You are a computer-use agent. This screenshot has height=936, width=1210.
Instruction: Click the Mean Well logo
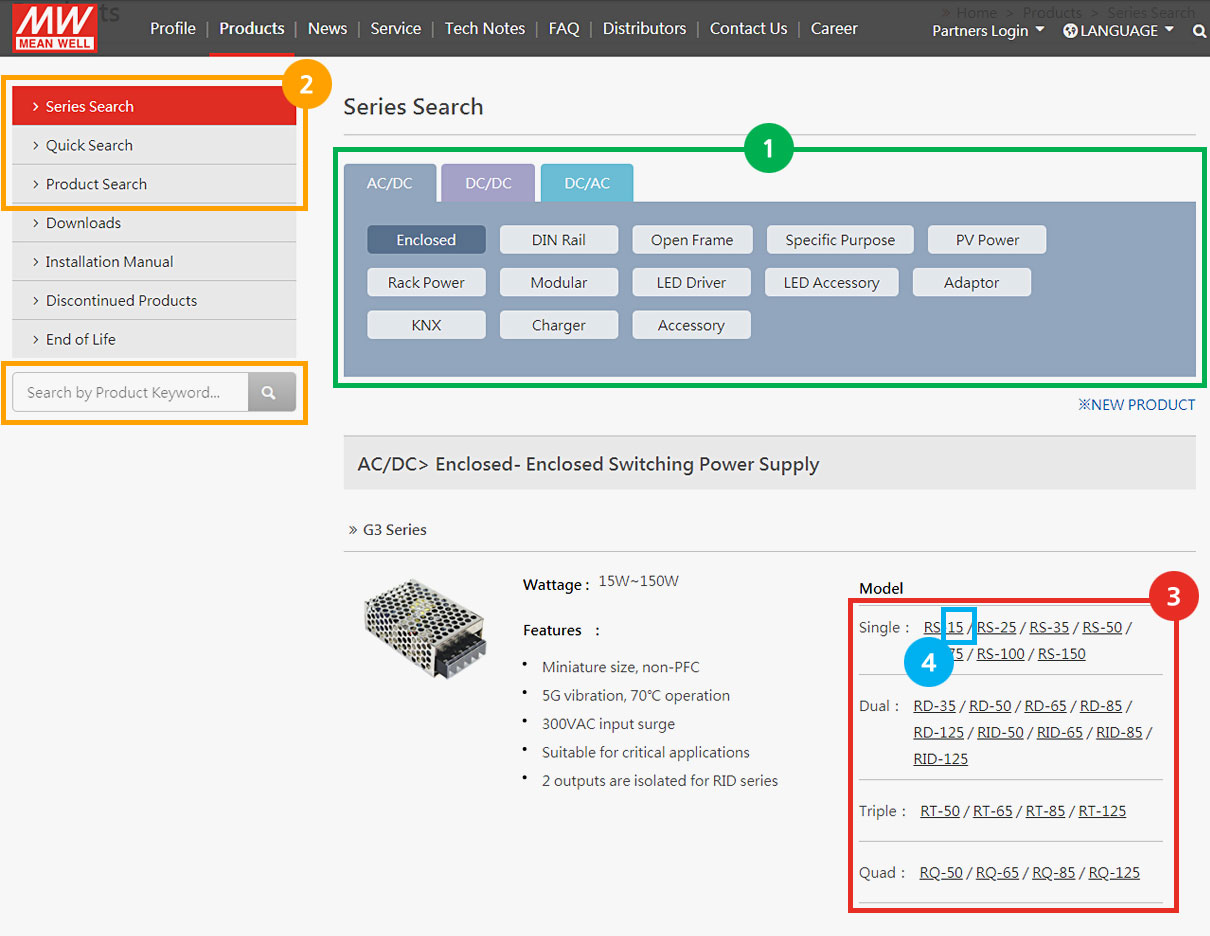click(x=55, y=27)
